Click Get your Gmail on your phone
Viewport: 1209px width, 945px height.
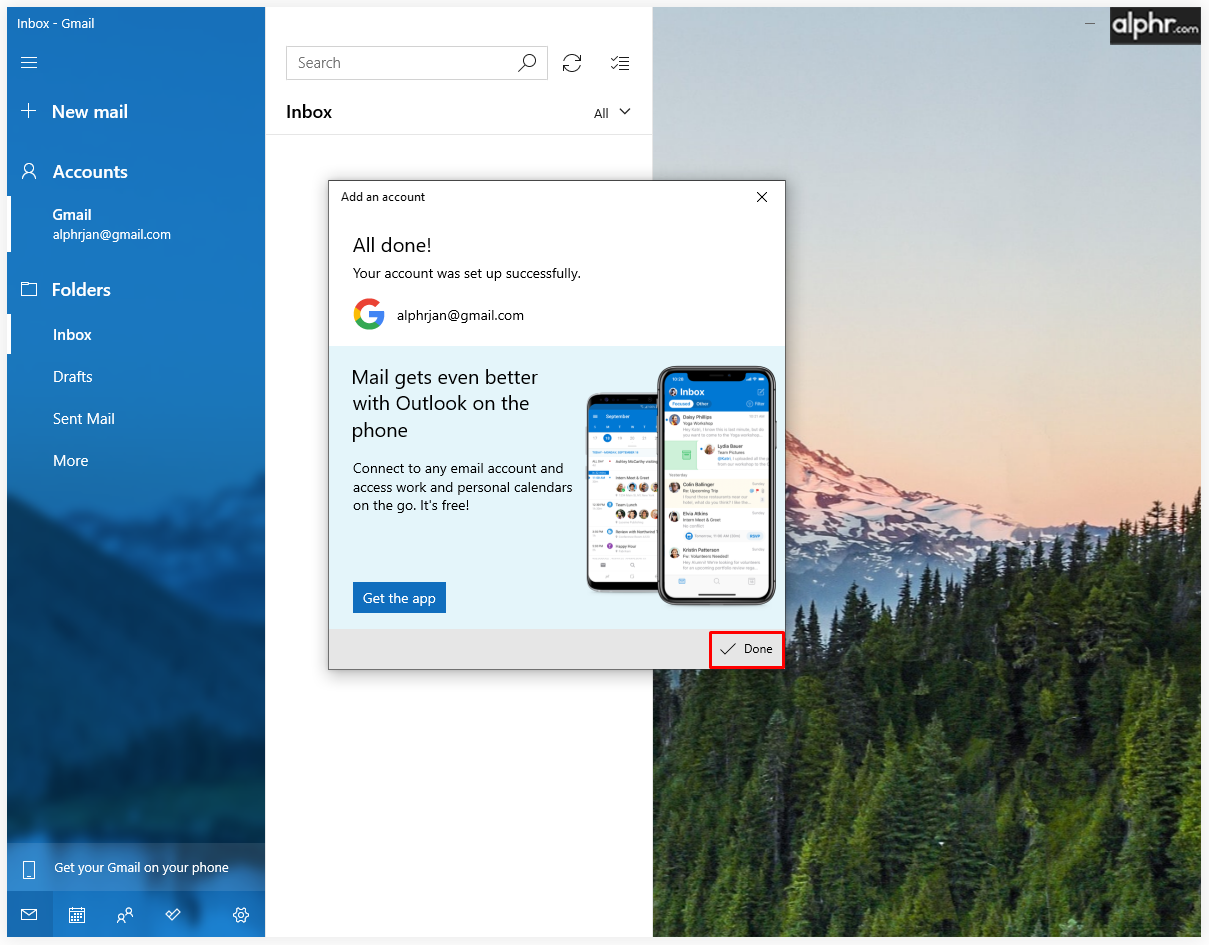pyautogui.click(x=136, y=868)
